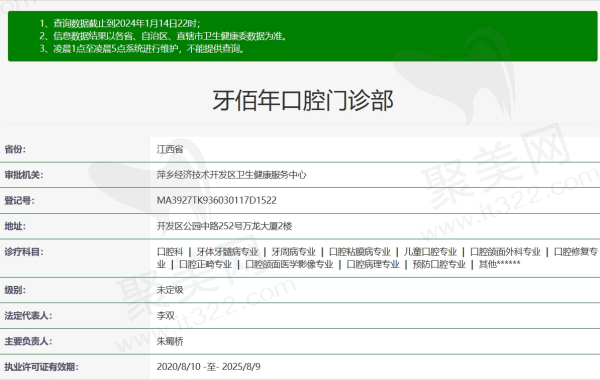600x380 pixels.
Task: Click the value 未定级
Action: click(170, 290)
